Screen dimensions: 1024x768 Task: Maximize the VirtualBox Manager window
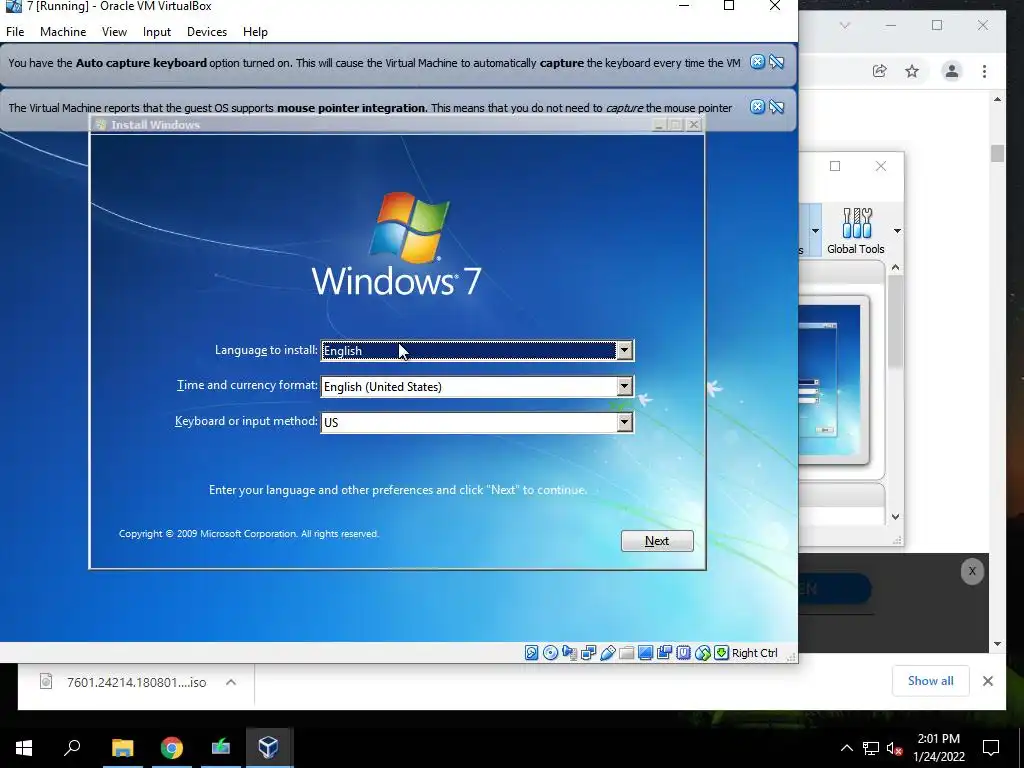(x=835, y=166)
